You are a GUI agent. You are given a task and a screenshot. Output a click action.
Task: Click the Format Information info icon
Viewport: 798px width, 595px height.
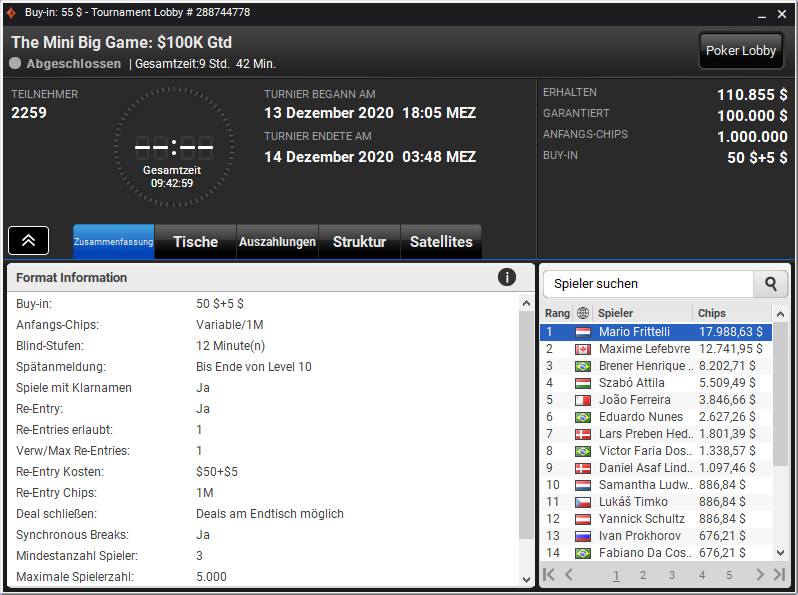click(x=506, y=277)
